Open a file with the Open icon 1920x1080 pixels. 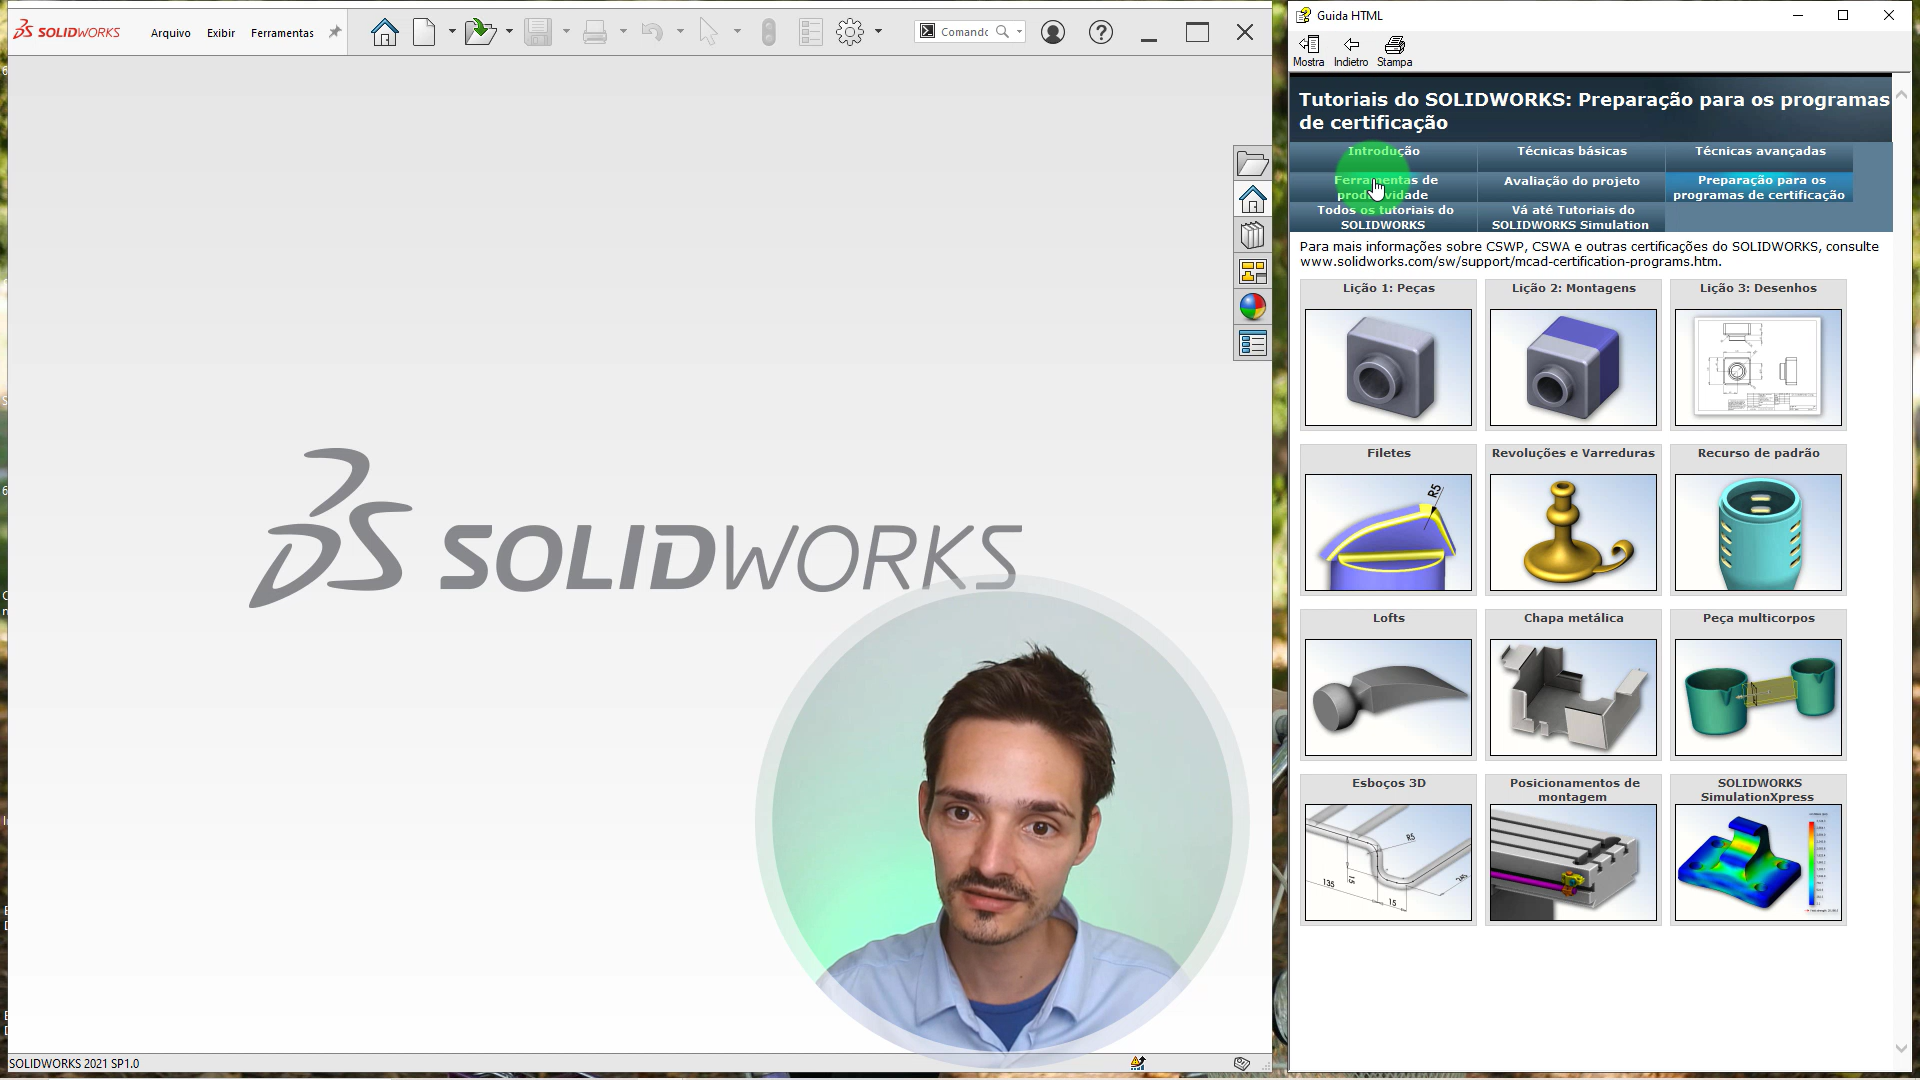click(480, 33)
